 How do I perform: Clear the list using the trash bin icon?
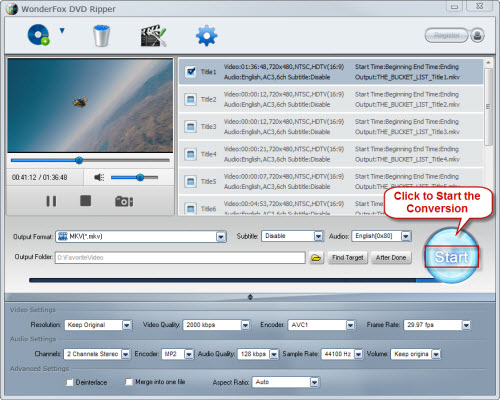[x=101, y=35]
